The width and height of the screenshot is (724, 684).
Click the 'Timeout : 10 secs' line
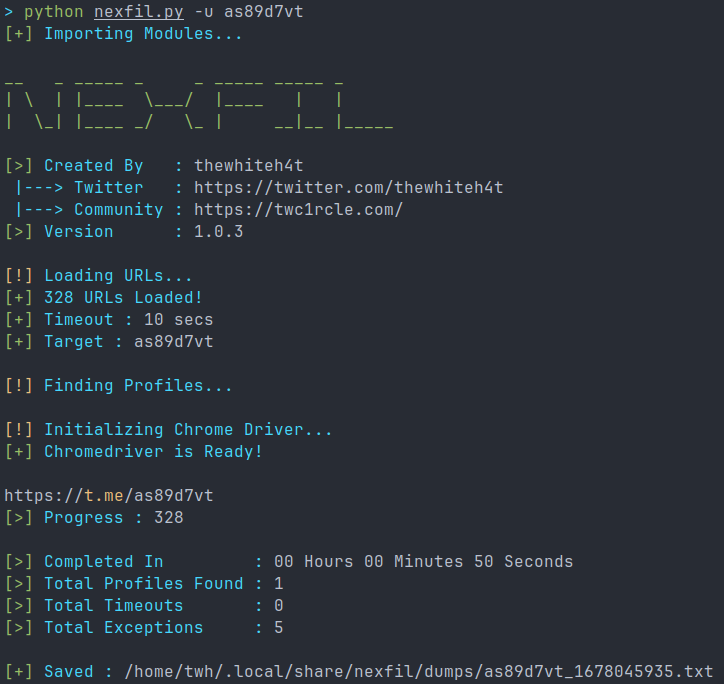point(109,320)
